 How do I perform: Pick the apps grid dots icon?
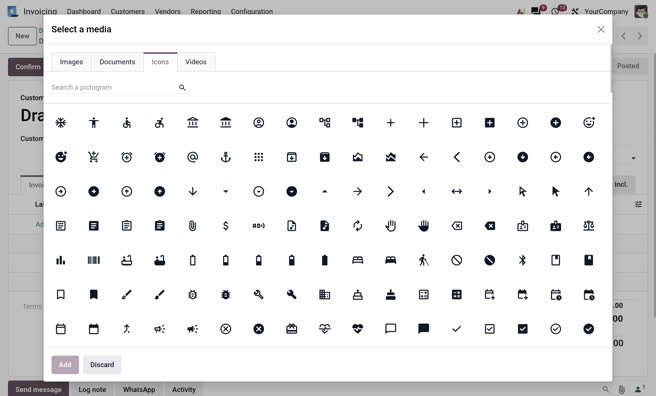pyautogui.click(x=259, y=157)
